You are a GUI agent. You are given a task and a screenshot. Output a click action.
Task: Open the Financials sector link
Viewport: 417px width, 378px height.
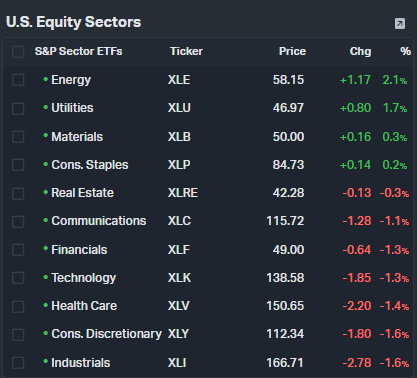pyautogui.click(x=79, y=250)
